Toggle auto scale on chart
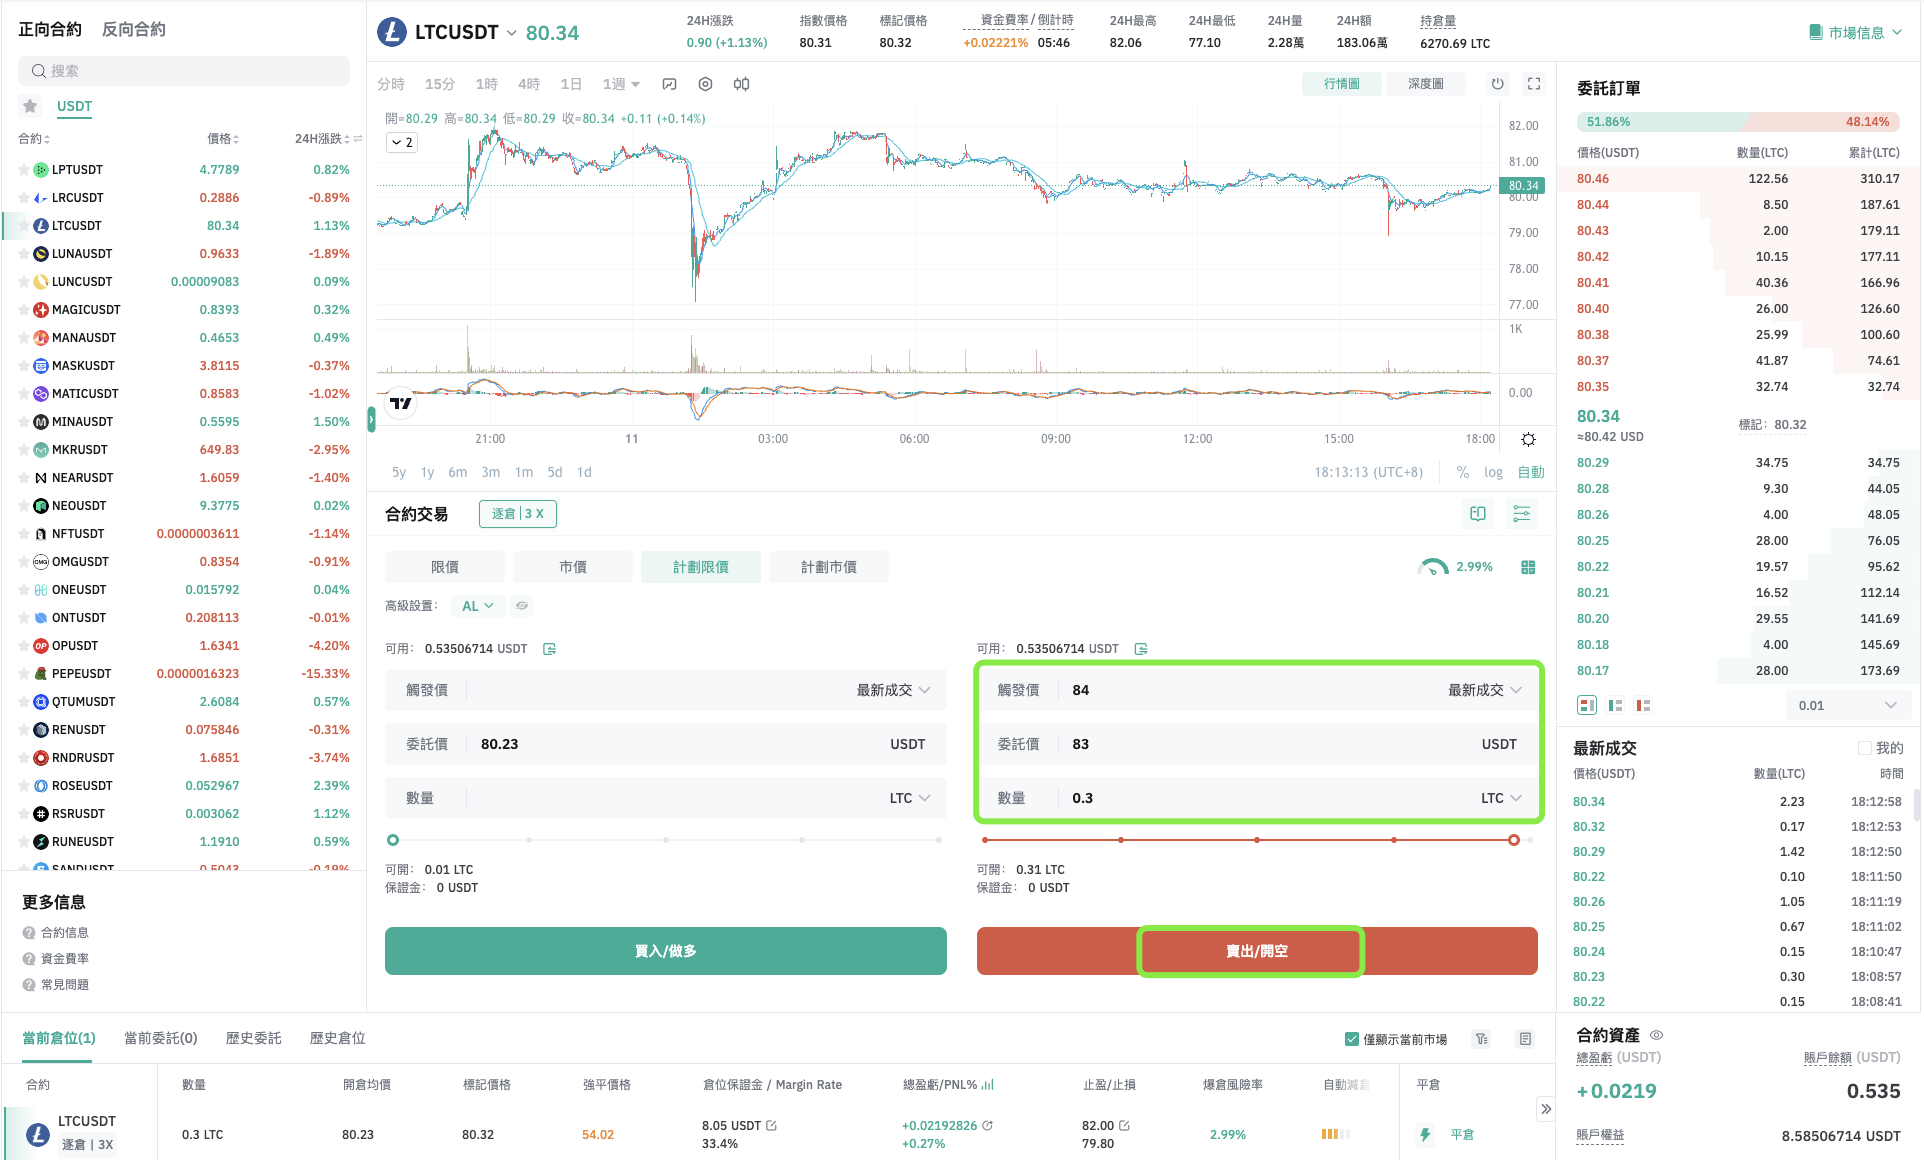The image size is (1924, 1160). [x=1531, y=472]
